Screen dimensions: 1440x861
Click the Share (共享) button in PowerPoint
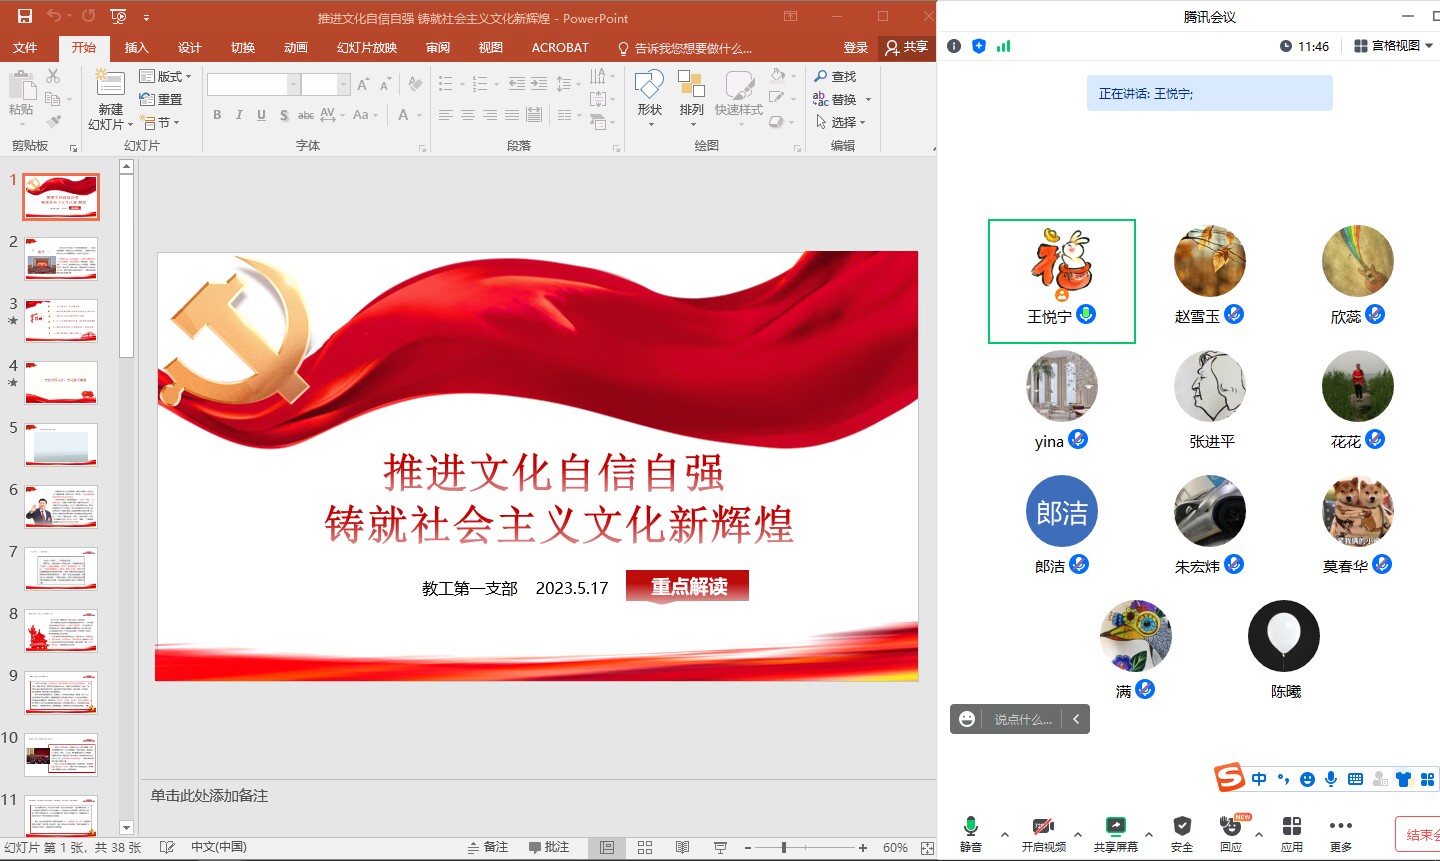(906, 47)
